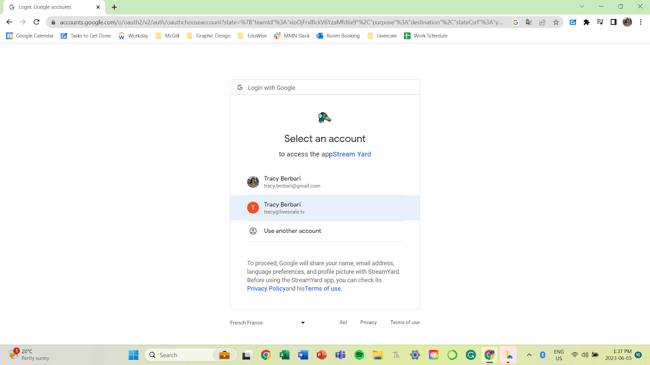Open the Work Schedule bookmark

click(x=426, y=36)
